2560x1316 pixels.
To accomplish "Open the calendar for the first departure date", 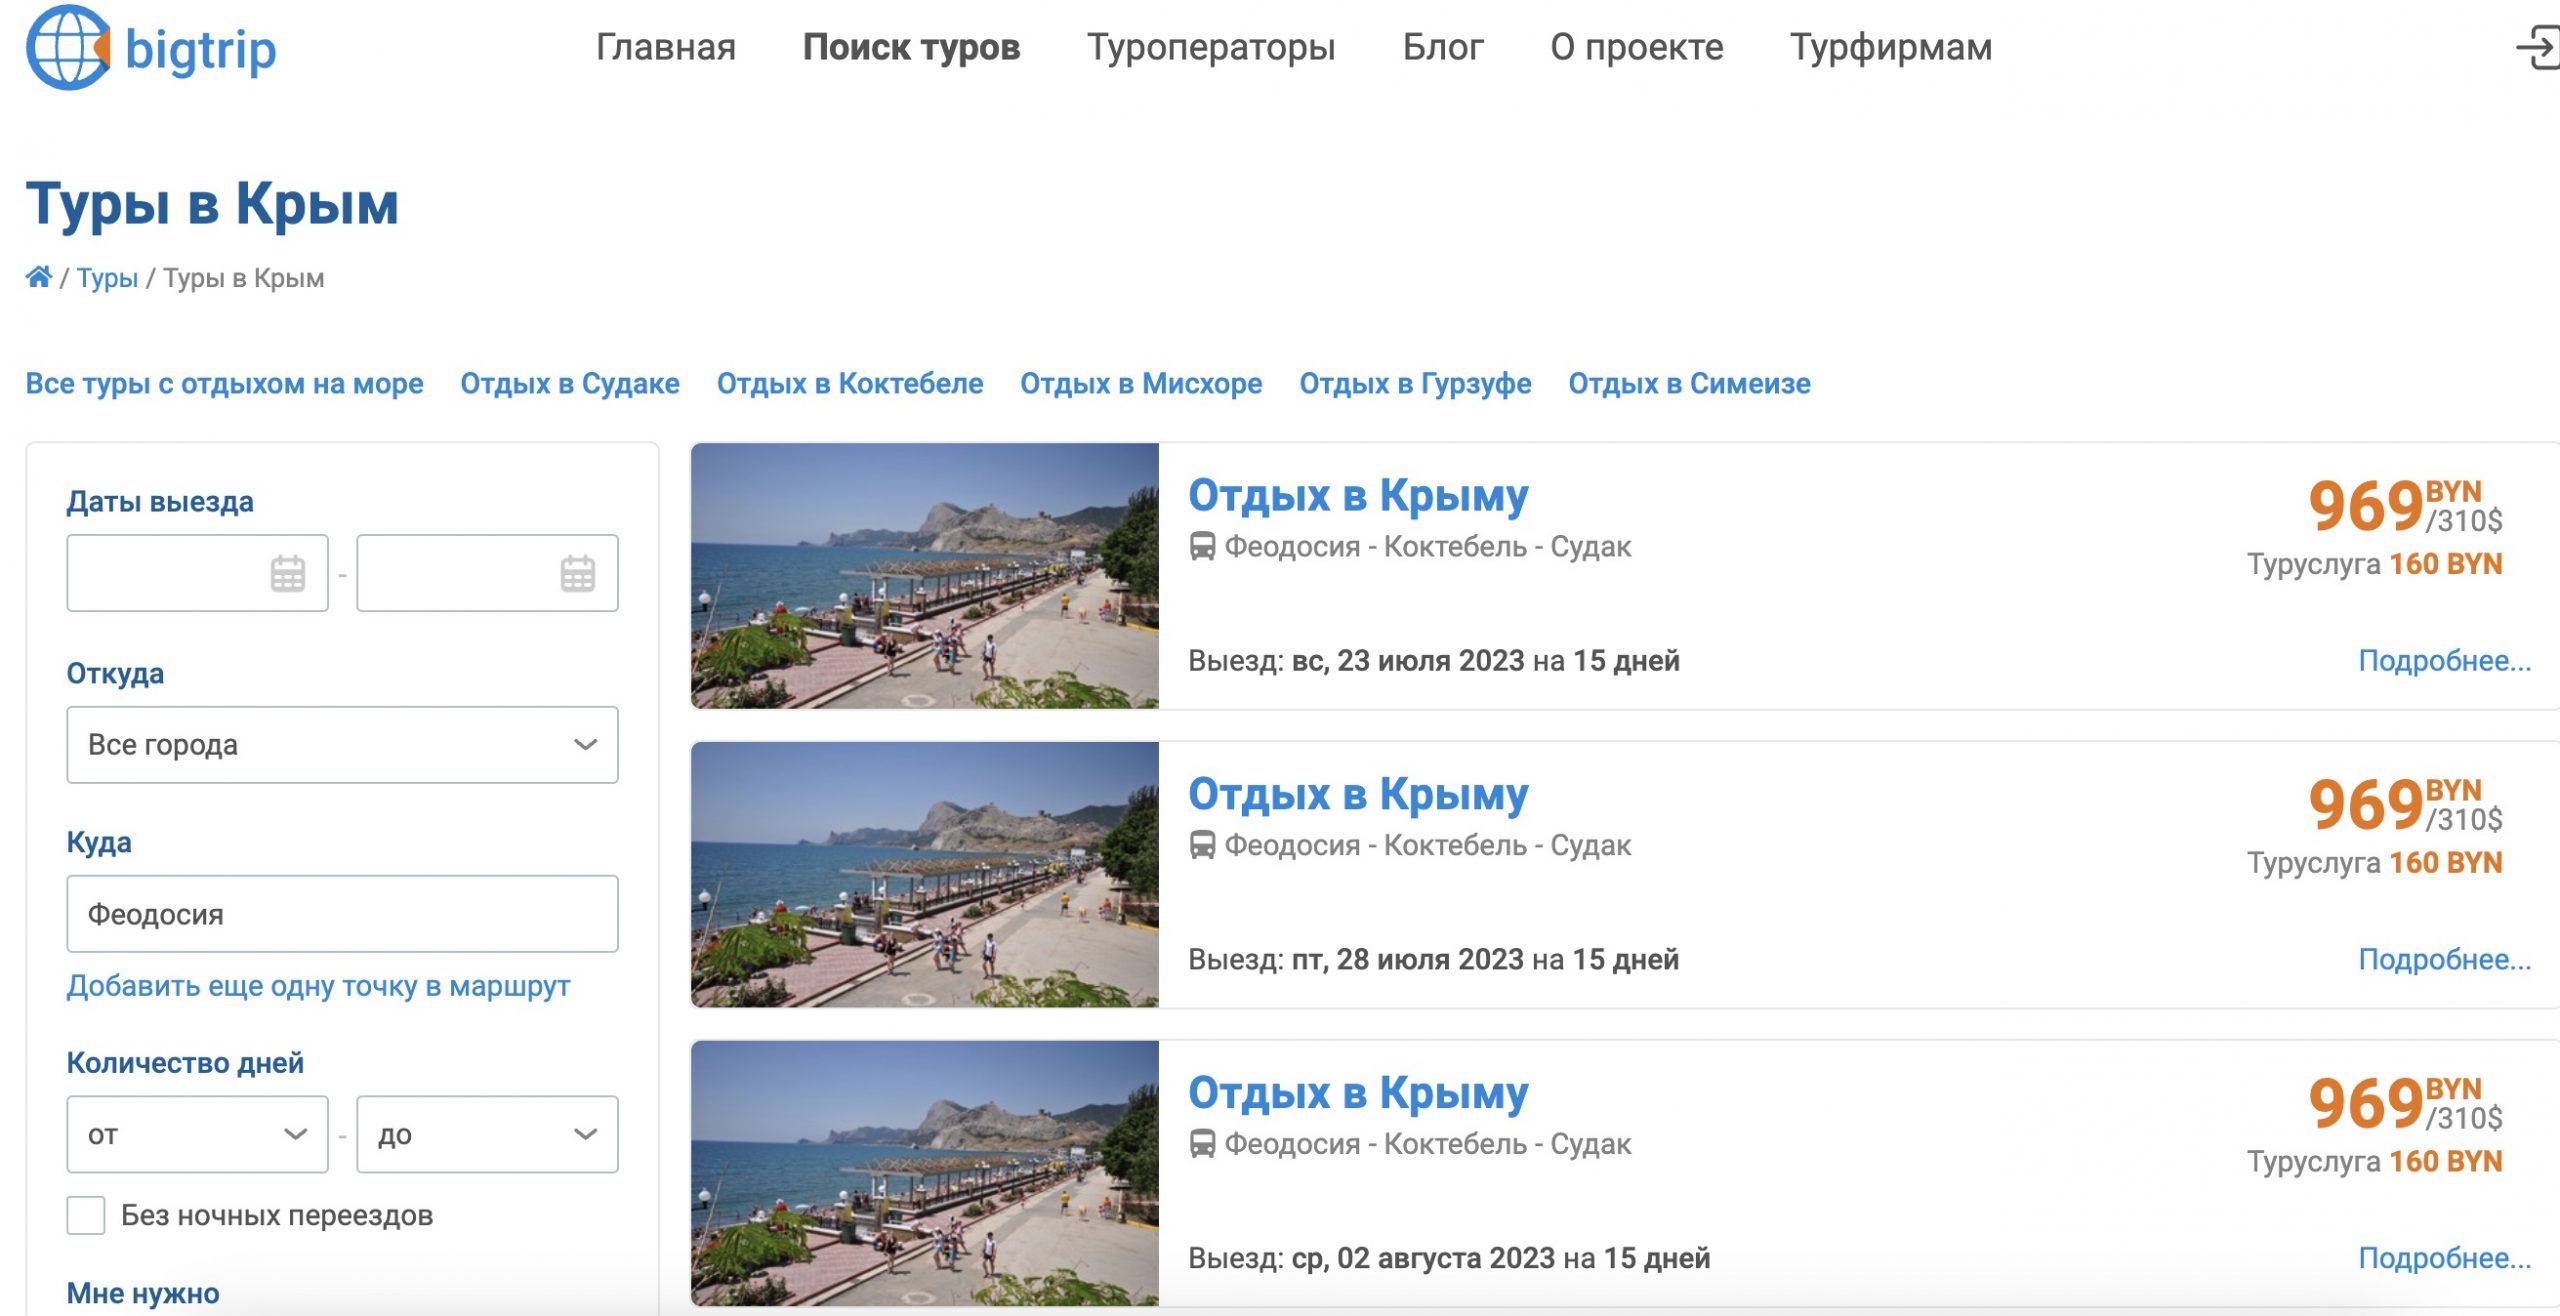I will pyautogui.click(x=289, y=573).
